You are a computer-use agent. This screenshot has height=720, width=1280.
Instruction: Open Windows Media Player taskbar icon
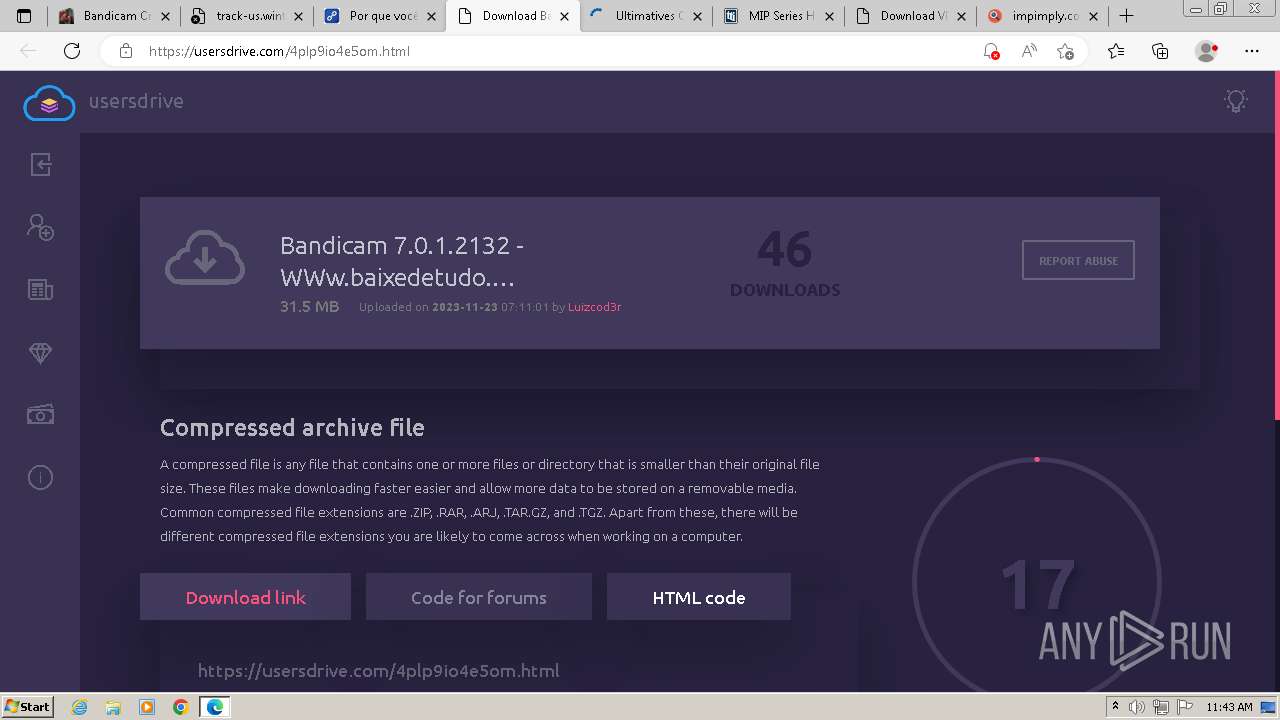click(147, 707)
